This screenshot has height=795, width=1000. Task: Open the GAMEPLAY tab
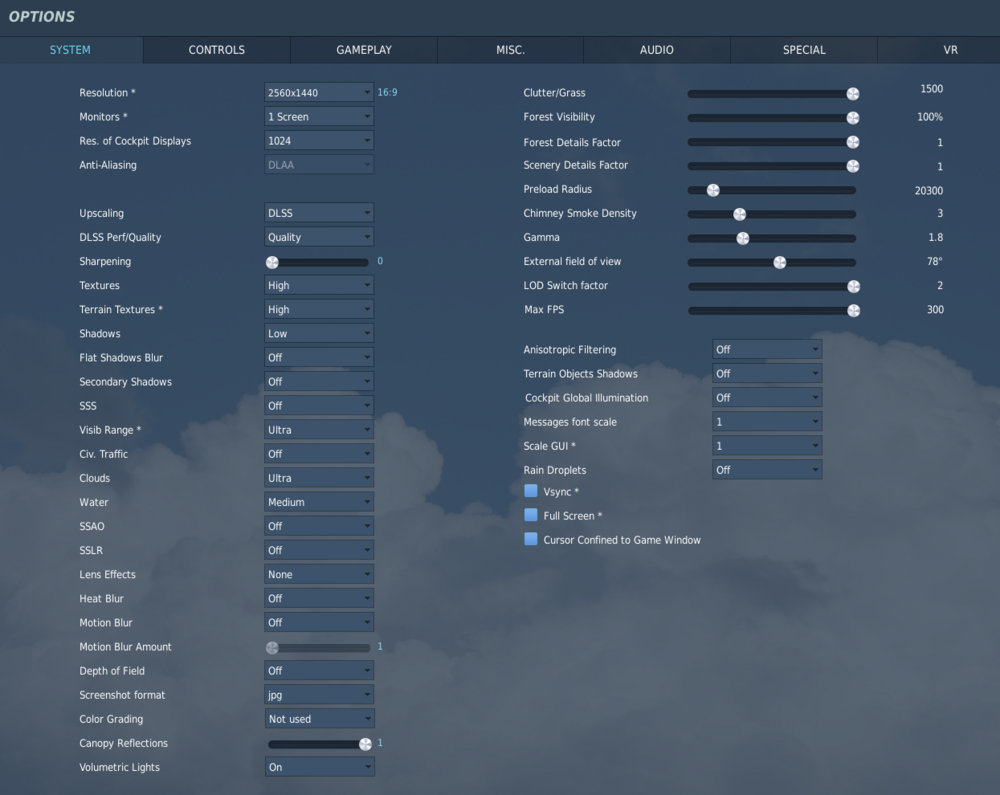coord(364,50)
